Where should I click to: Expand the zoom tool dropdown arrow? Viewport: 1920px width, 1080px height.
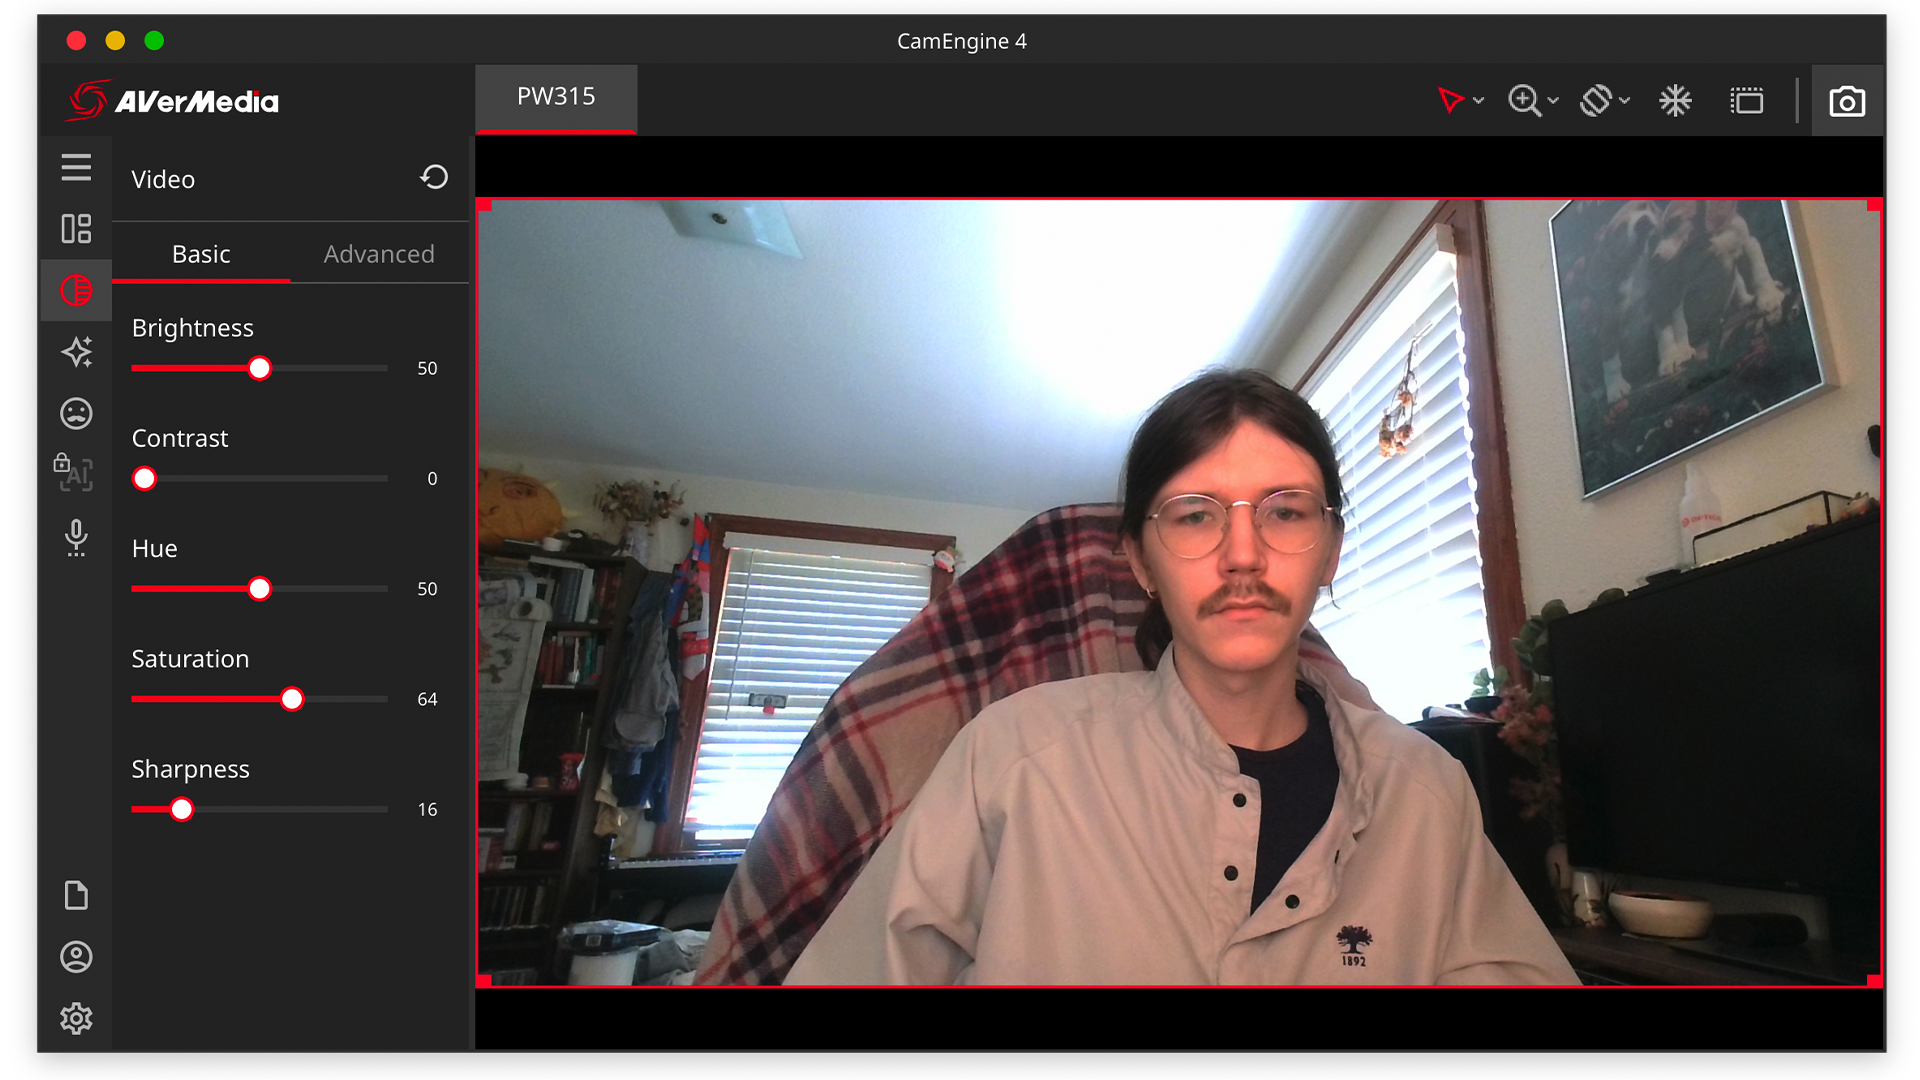point(1553,101)
